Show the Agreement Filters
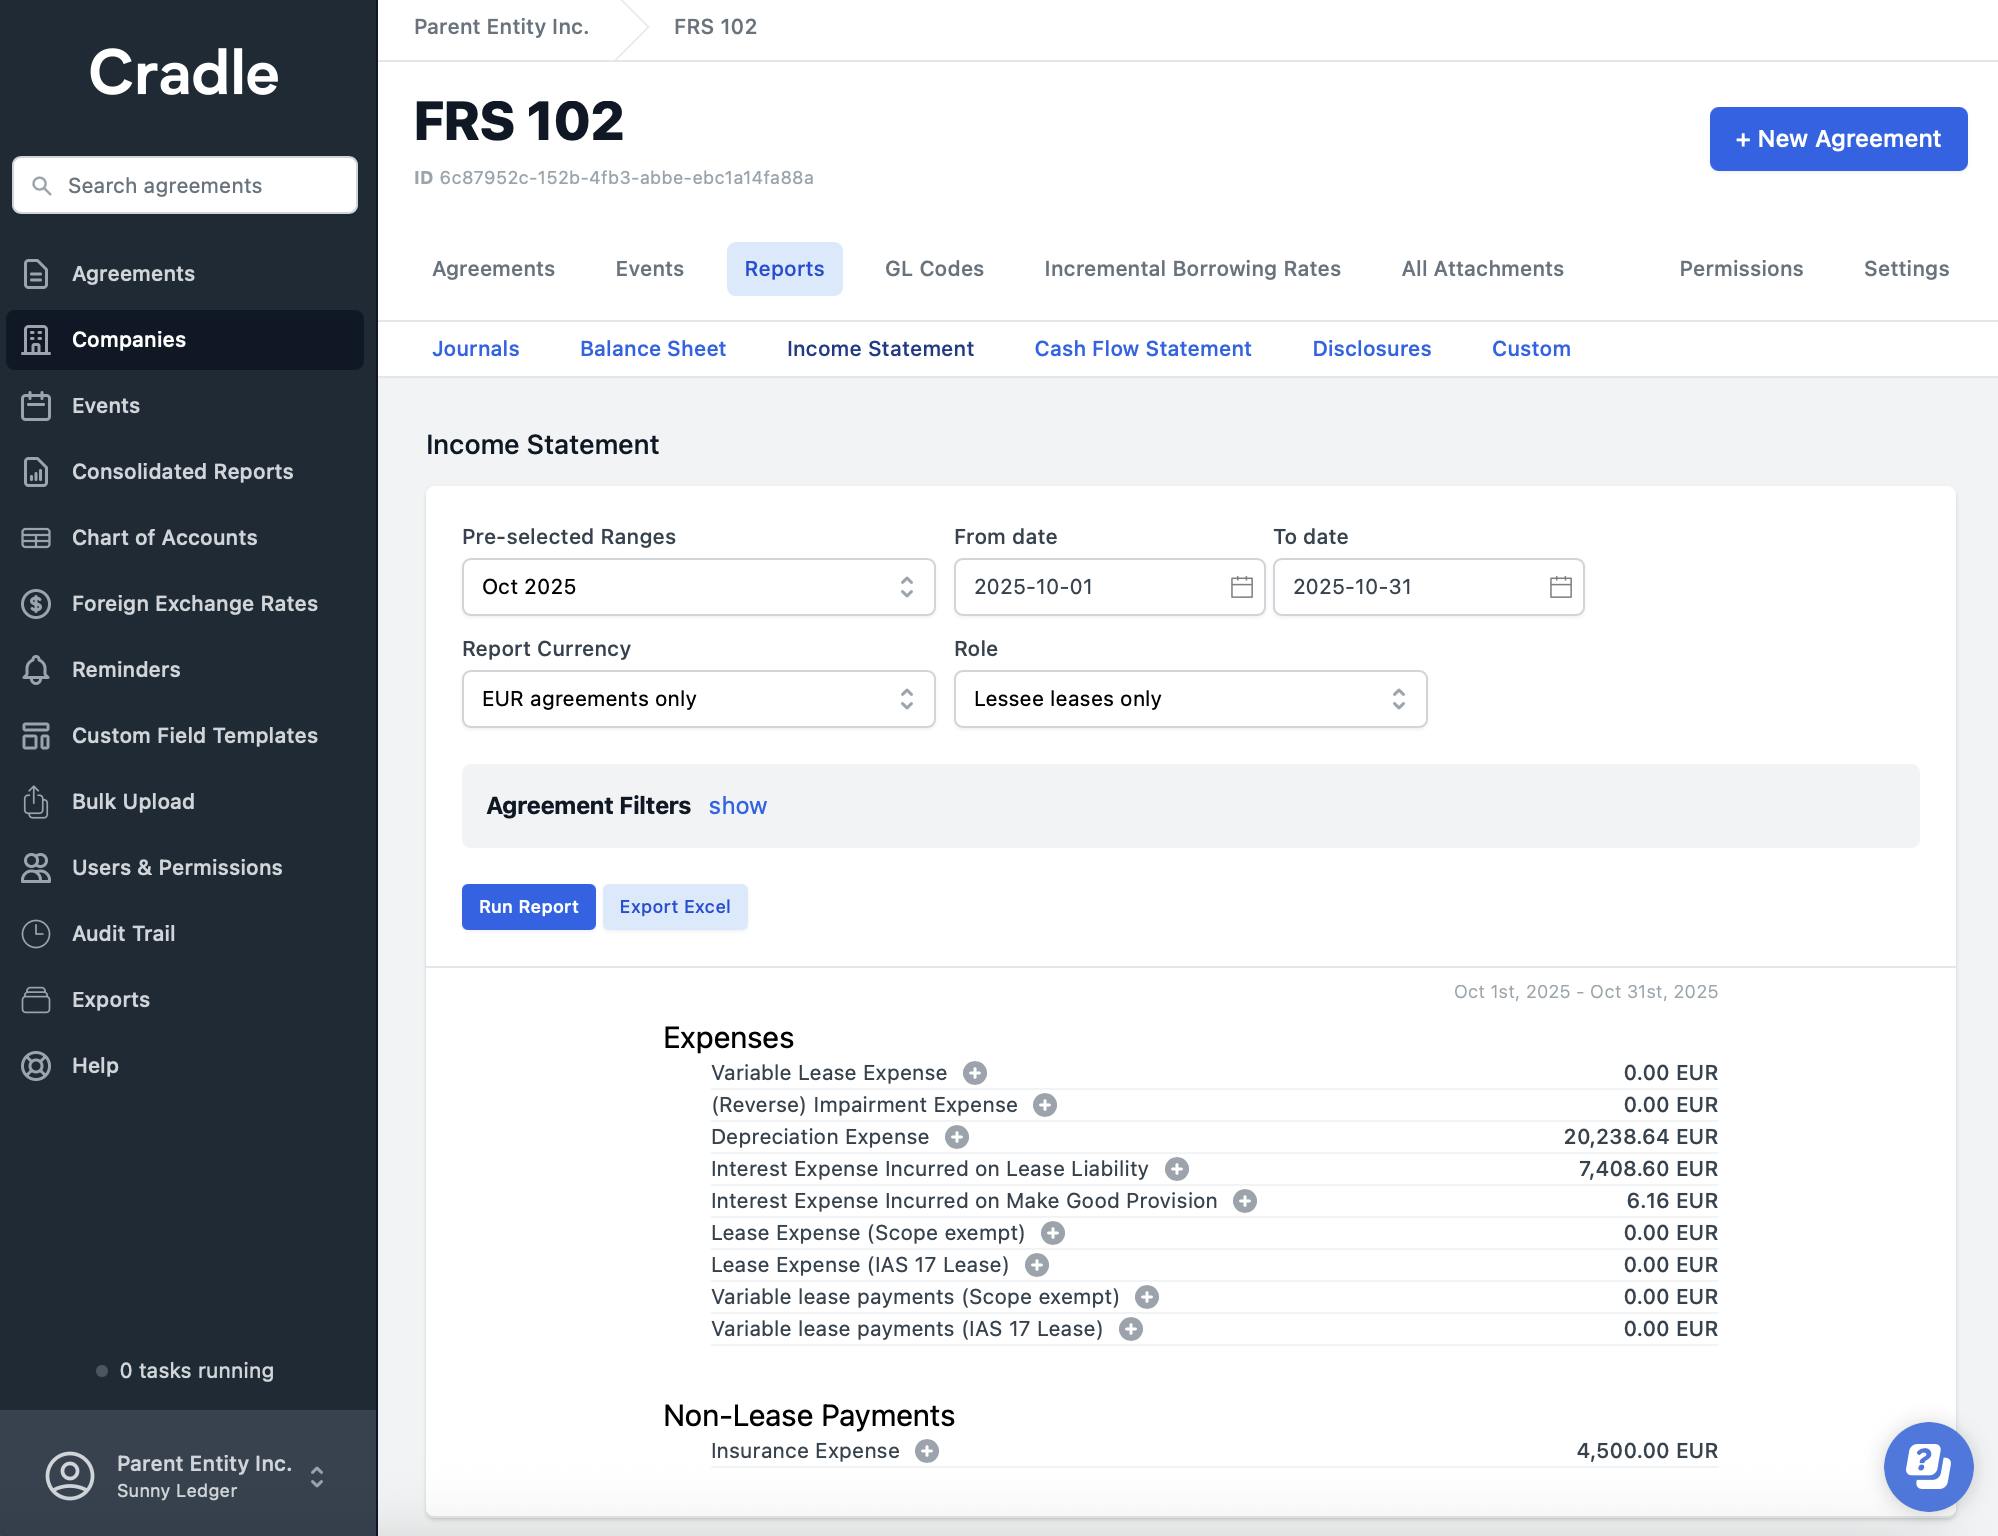Screen dimensions: 1998x1536 737,806
